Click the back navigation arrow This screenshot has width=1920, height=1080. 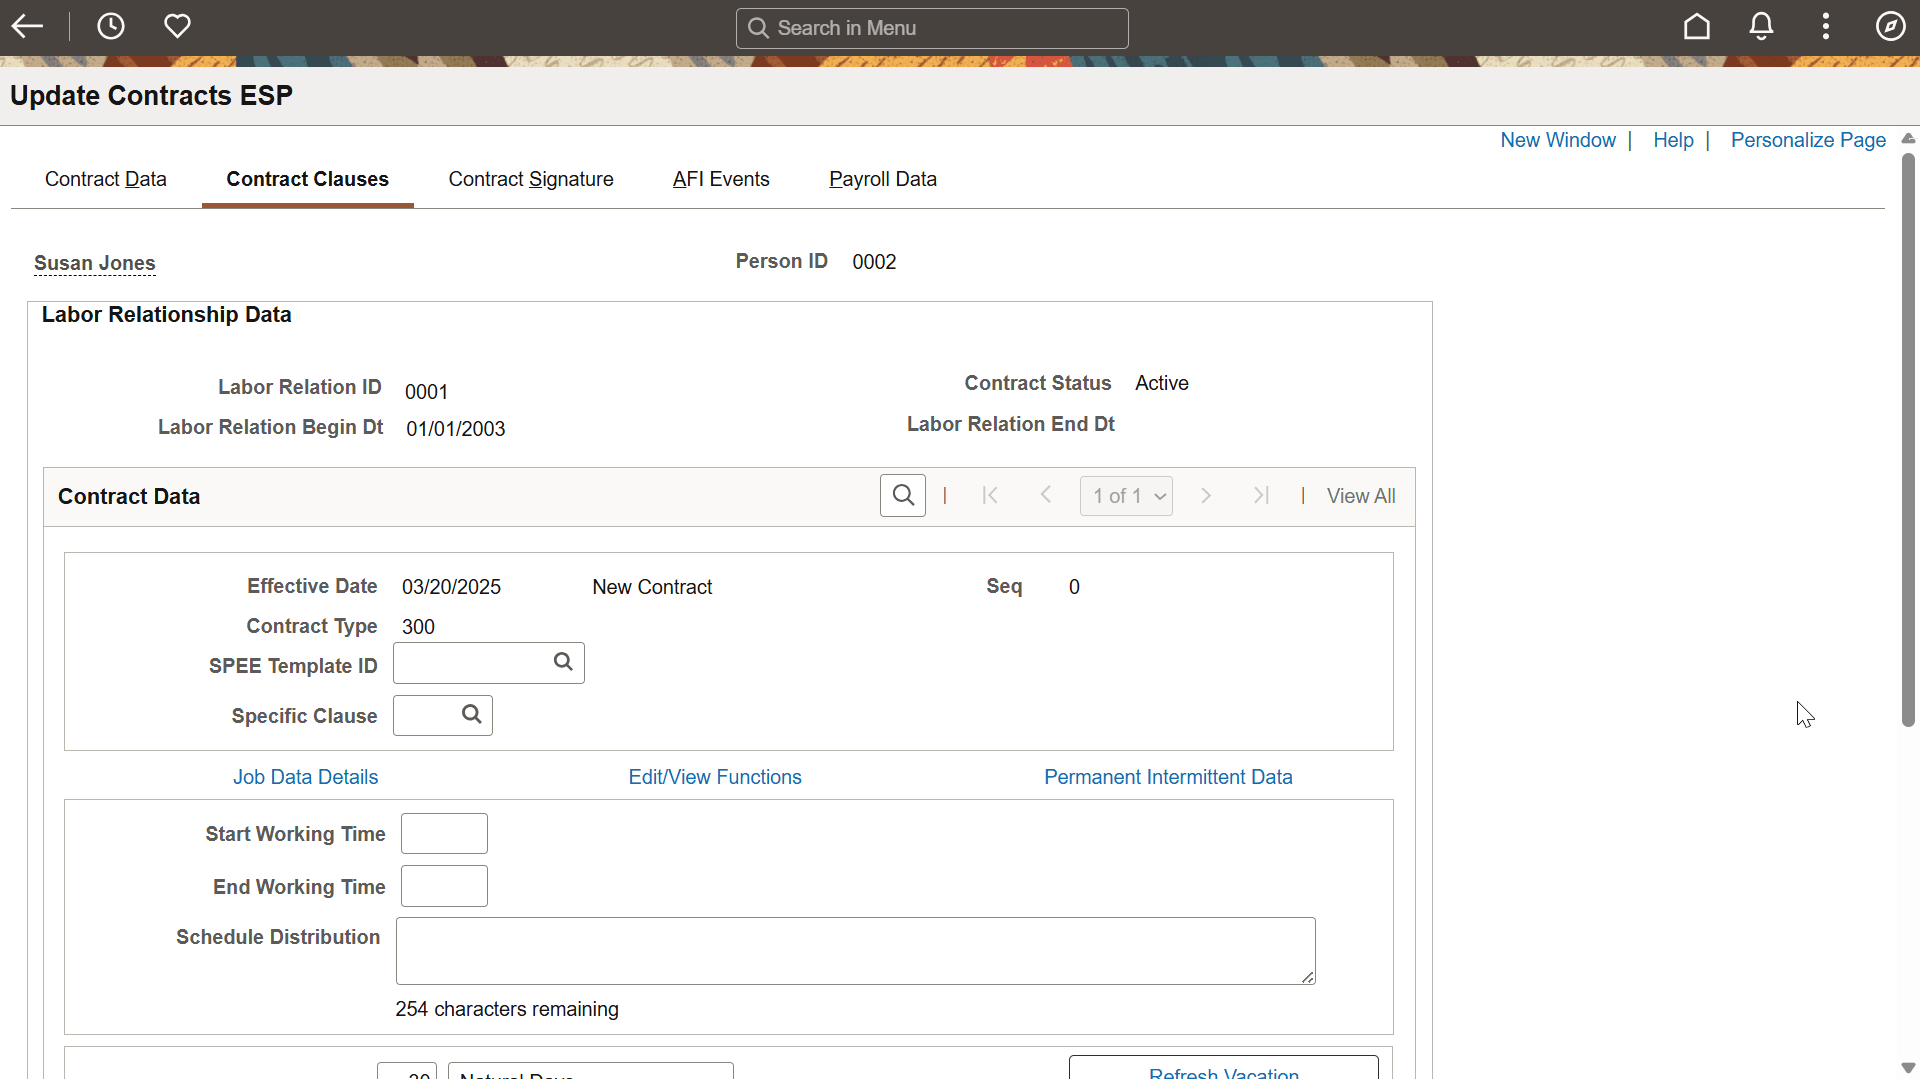point(27,26)
